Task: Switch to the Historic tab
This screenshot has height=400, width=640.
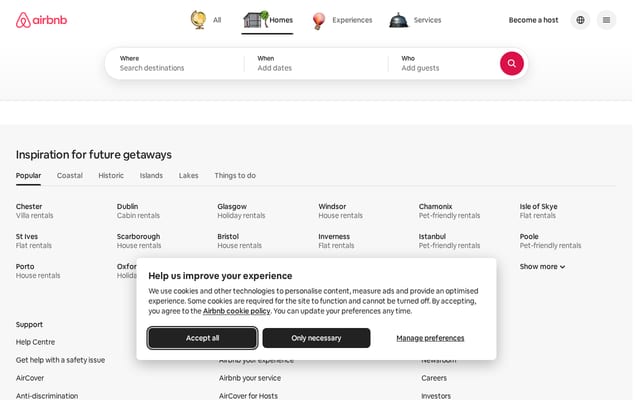Action: pos(111,176)
